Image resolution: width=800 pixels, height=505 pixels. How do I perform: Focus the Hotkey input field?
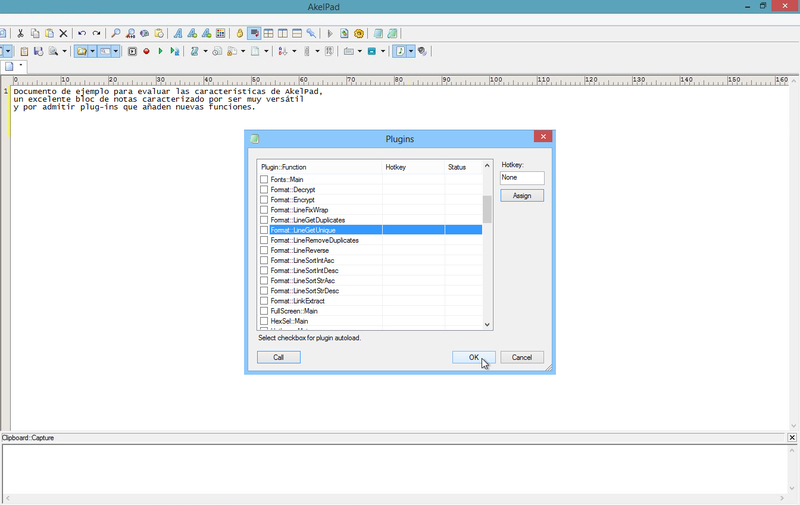[522, 178]
